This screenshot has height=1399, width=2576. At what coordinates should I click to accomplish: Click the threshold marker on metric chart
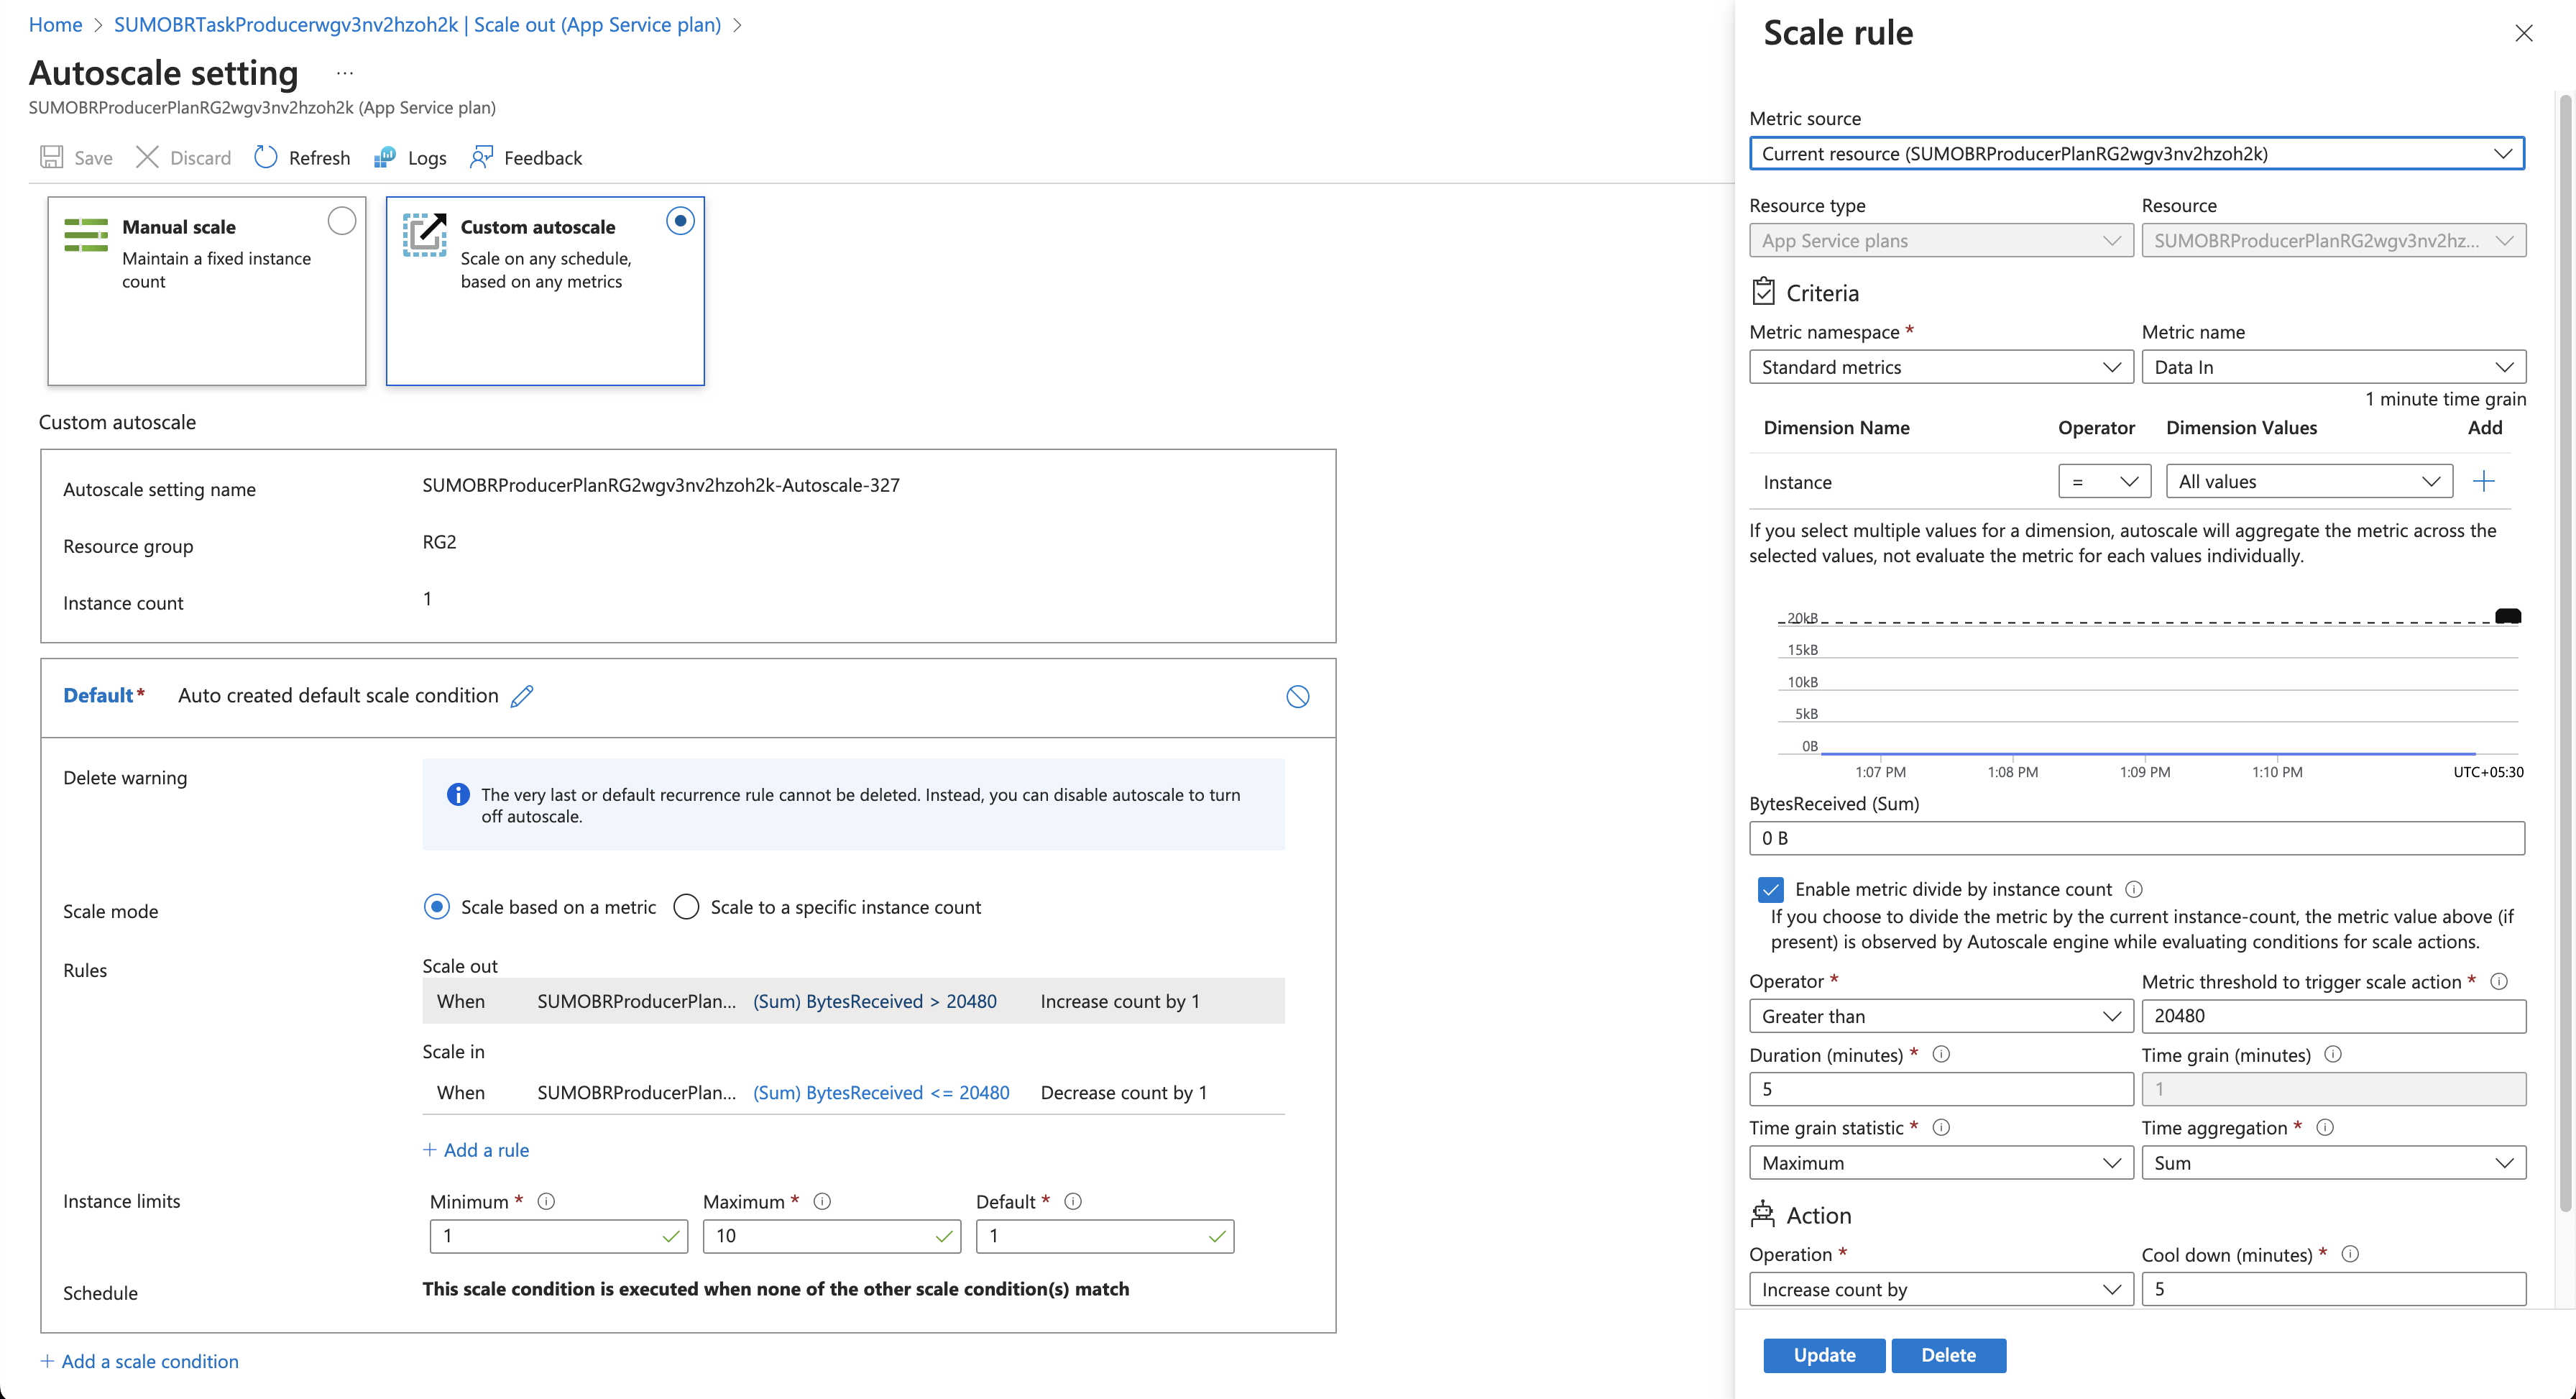(x=2507, y=616)
